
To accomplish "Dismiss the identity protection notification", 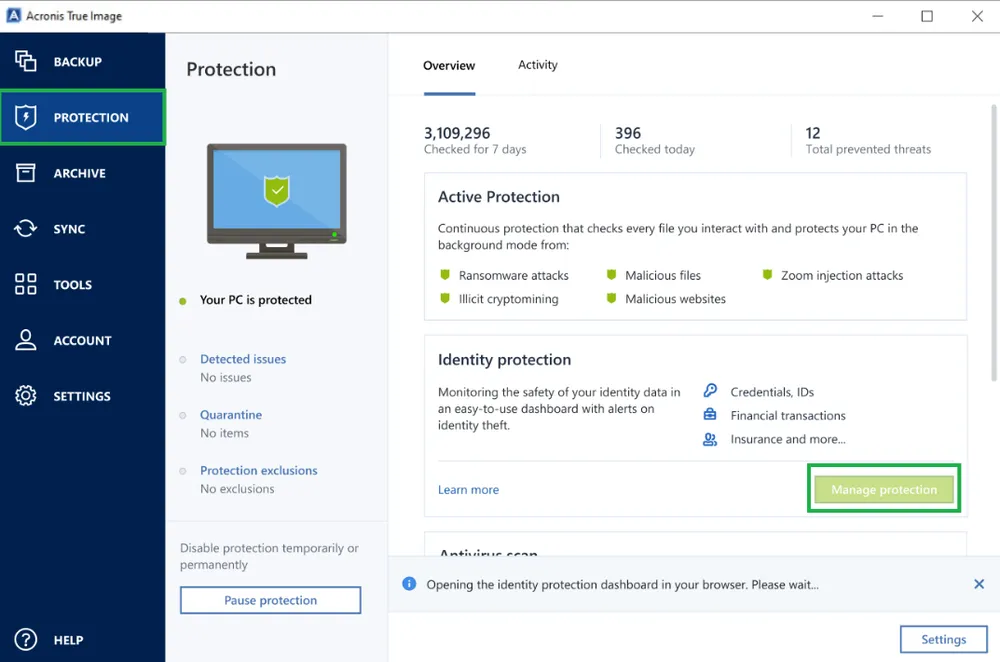I will (x=979, y=584).
